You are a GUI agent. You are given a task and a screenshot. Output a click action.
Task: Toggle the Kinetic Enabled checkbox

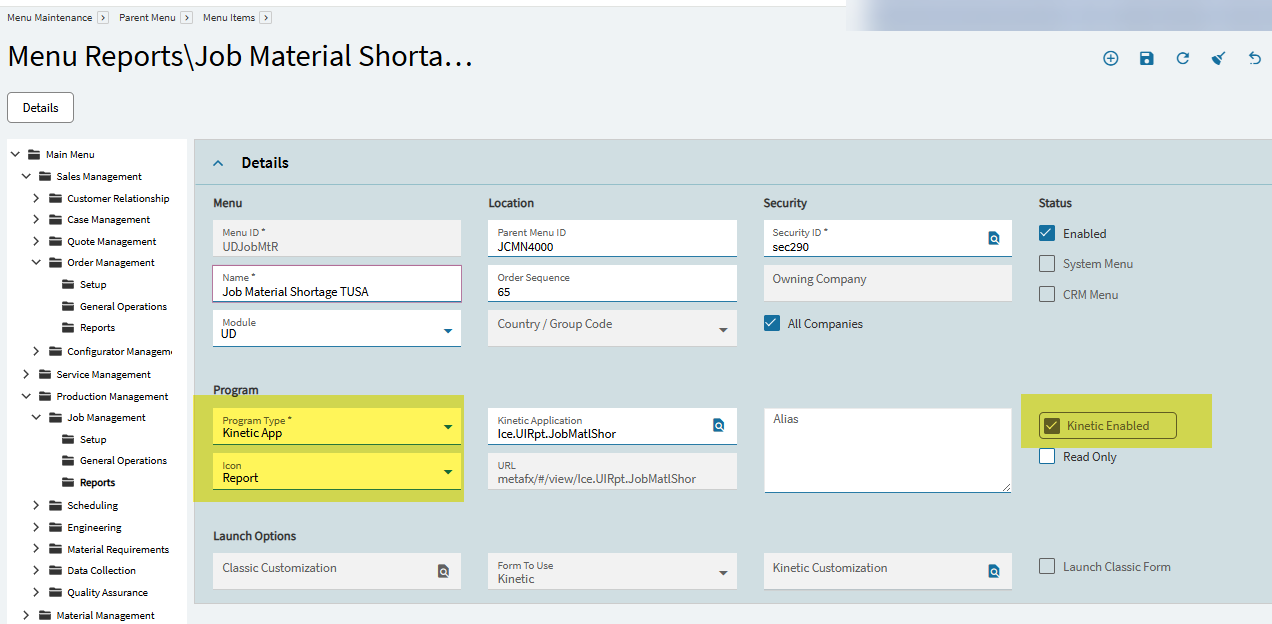pyautogui.click(x=1051, y=426)
